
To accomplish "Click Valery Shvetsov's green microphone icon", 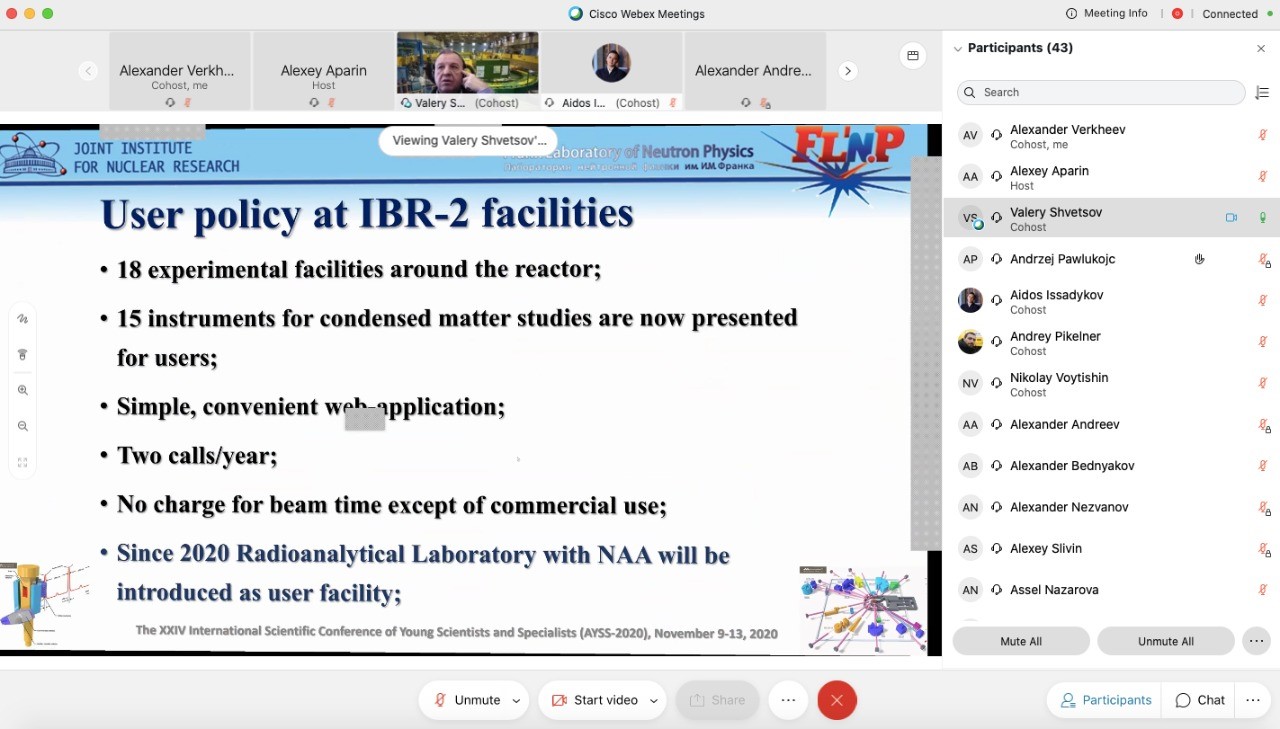I will tap(1263, 218).
